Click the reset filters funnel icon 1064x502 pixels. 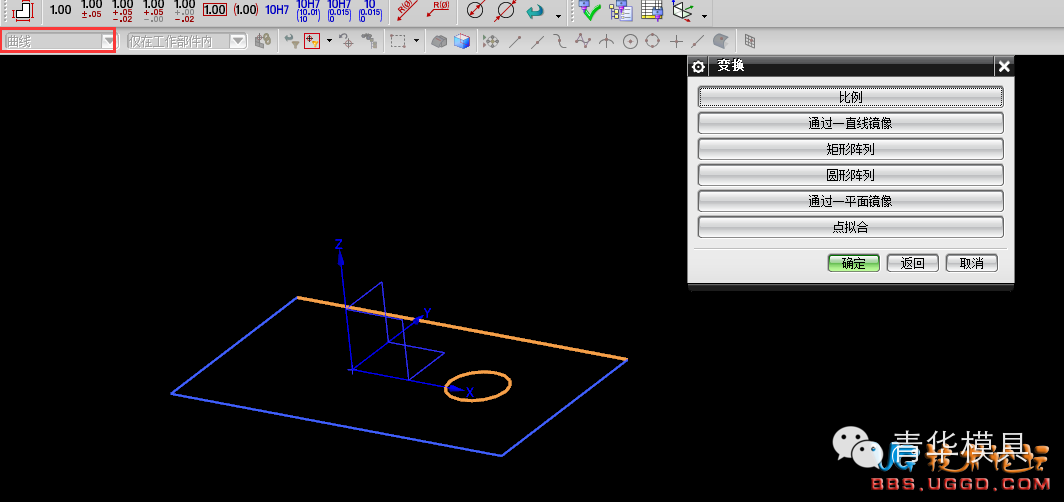292,41
